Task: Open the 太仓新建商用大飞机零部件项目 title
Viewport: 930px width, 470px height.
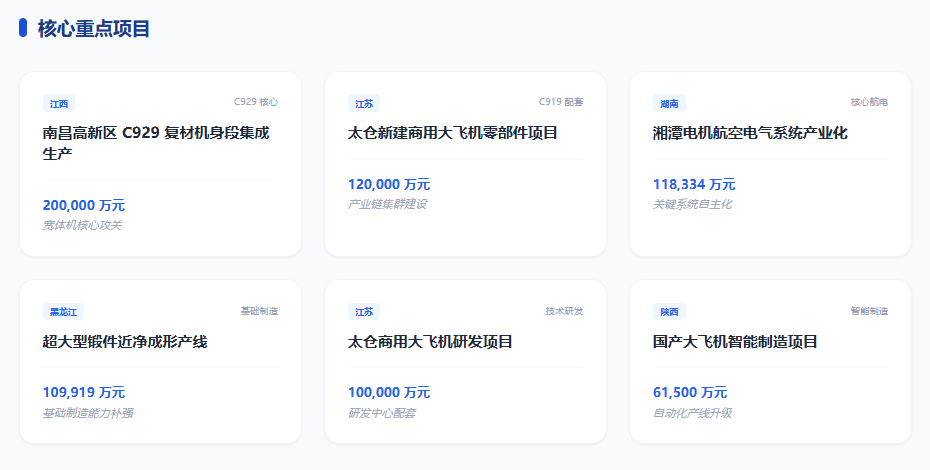Action: [x=453, y=133]
